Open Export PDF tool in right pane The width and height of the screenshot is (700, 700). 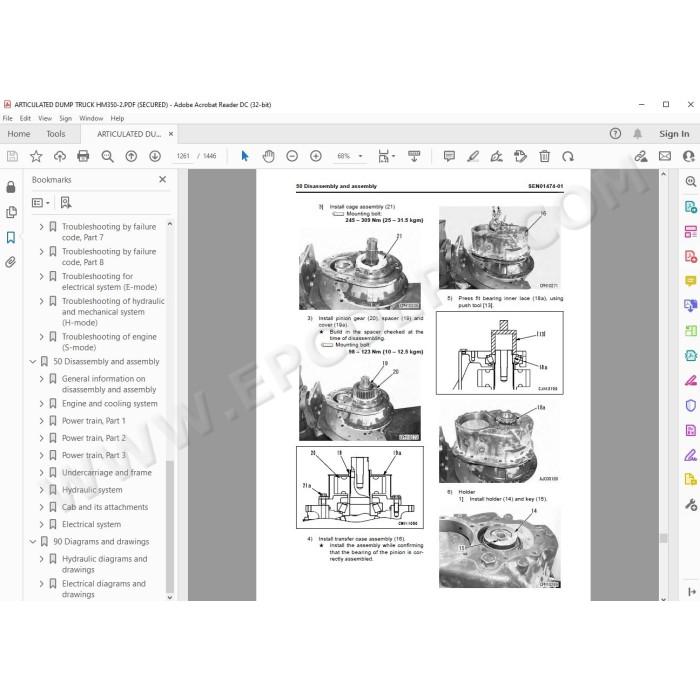(690, 207)
